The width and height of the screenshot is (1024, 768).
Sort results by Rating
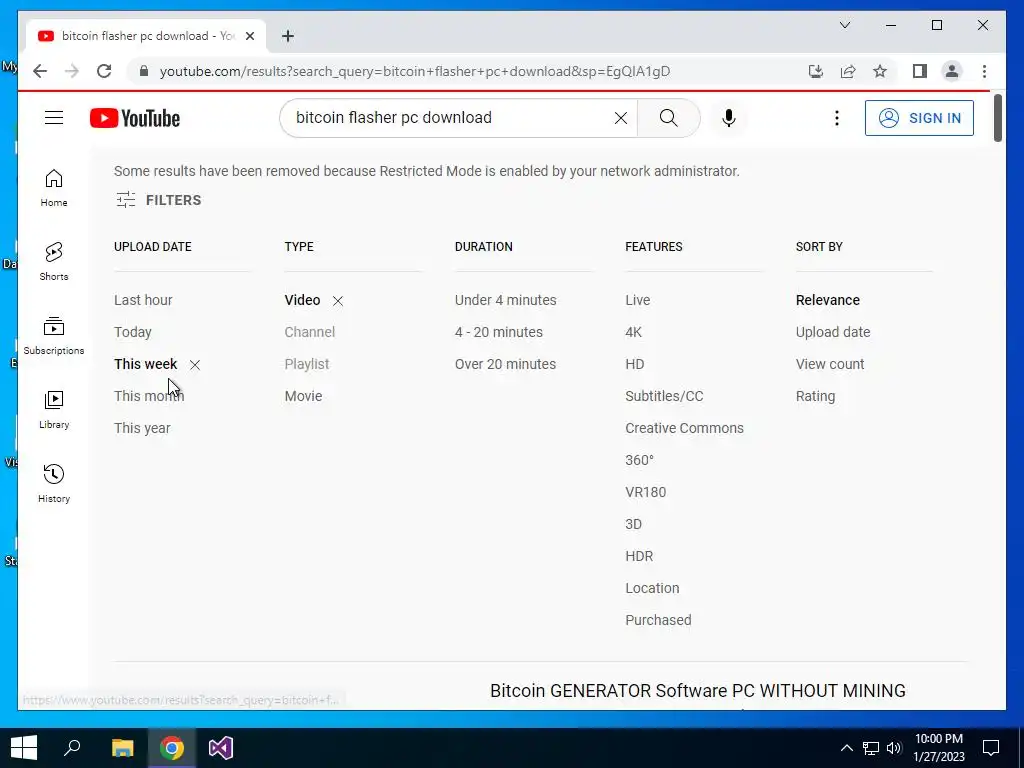tap(815, 396)
